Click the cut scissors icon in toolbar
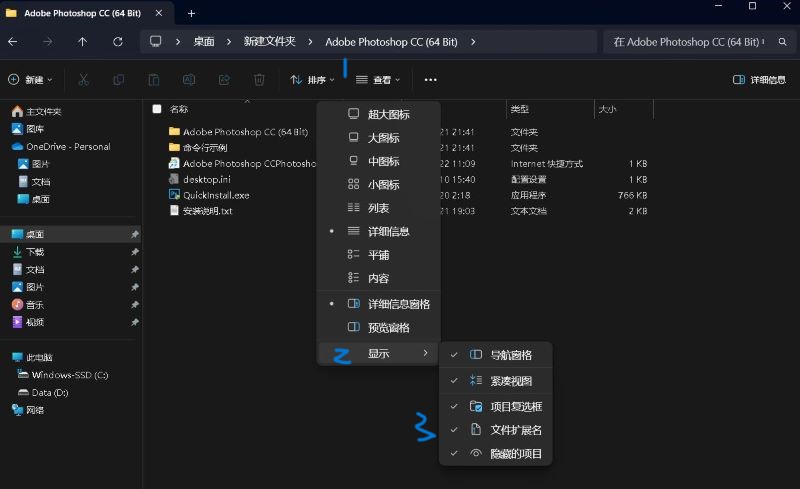The height and width of the screenshot is (489, 800). (84, 80)
